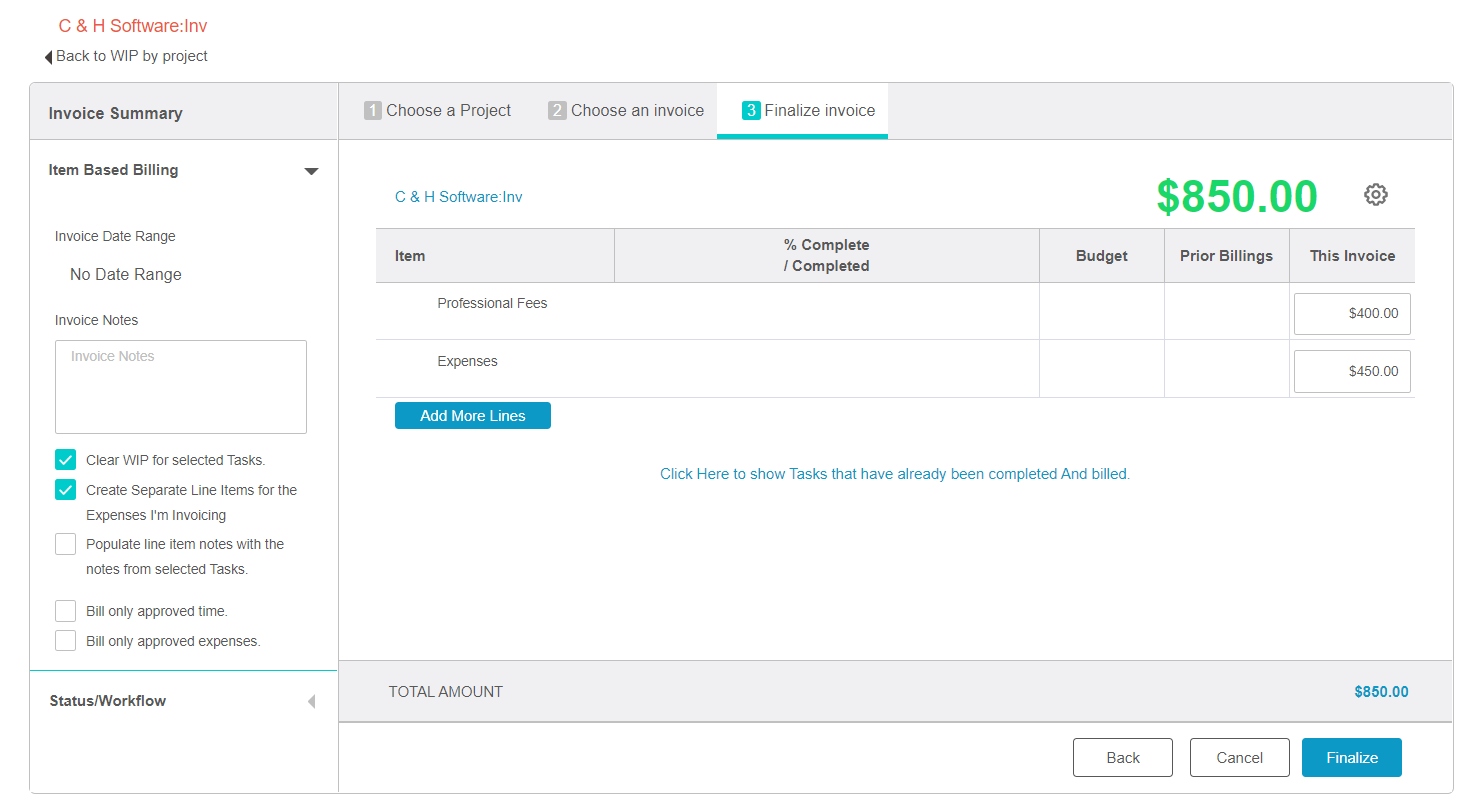Enable Populate line item notes checkbox
The image size is (1468, 802).
(66, 544)
